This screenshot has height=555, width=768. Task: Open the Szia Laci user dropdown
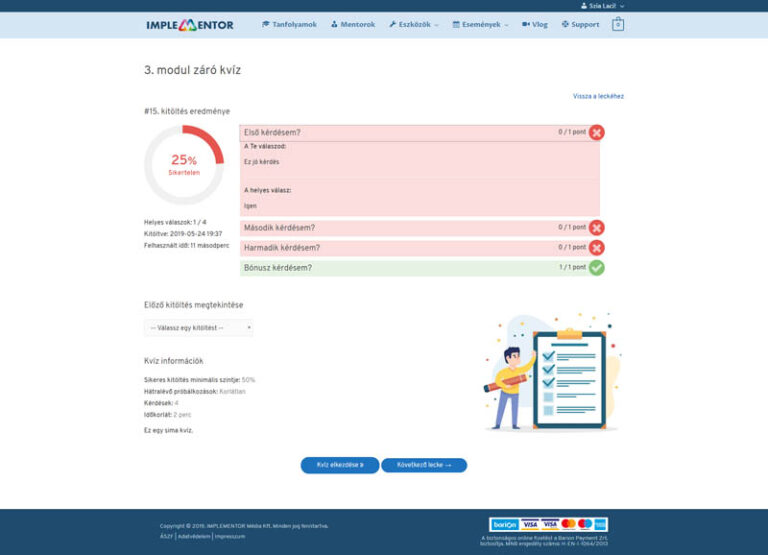click(601, 6)
